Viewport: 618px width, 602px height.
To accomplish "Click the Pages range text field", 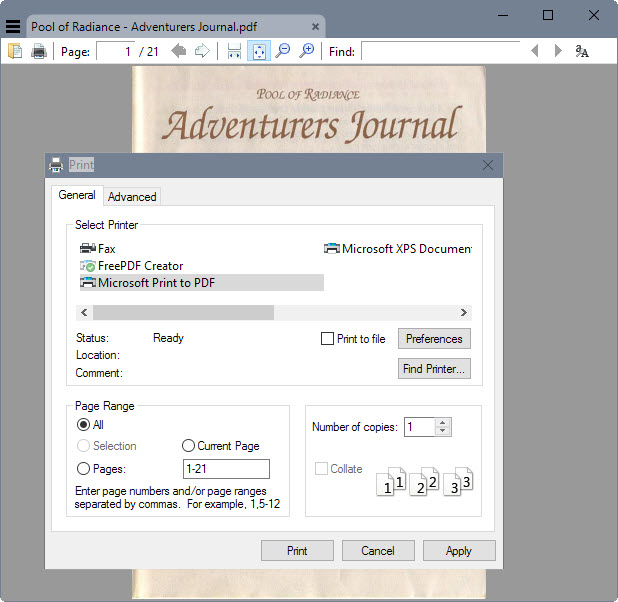I will click(226, 469).
